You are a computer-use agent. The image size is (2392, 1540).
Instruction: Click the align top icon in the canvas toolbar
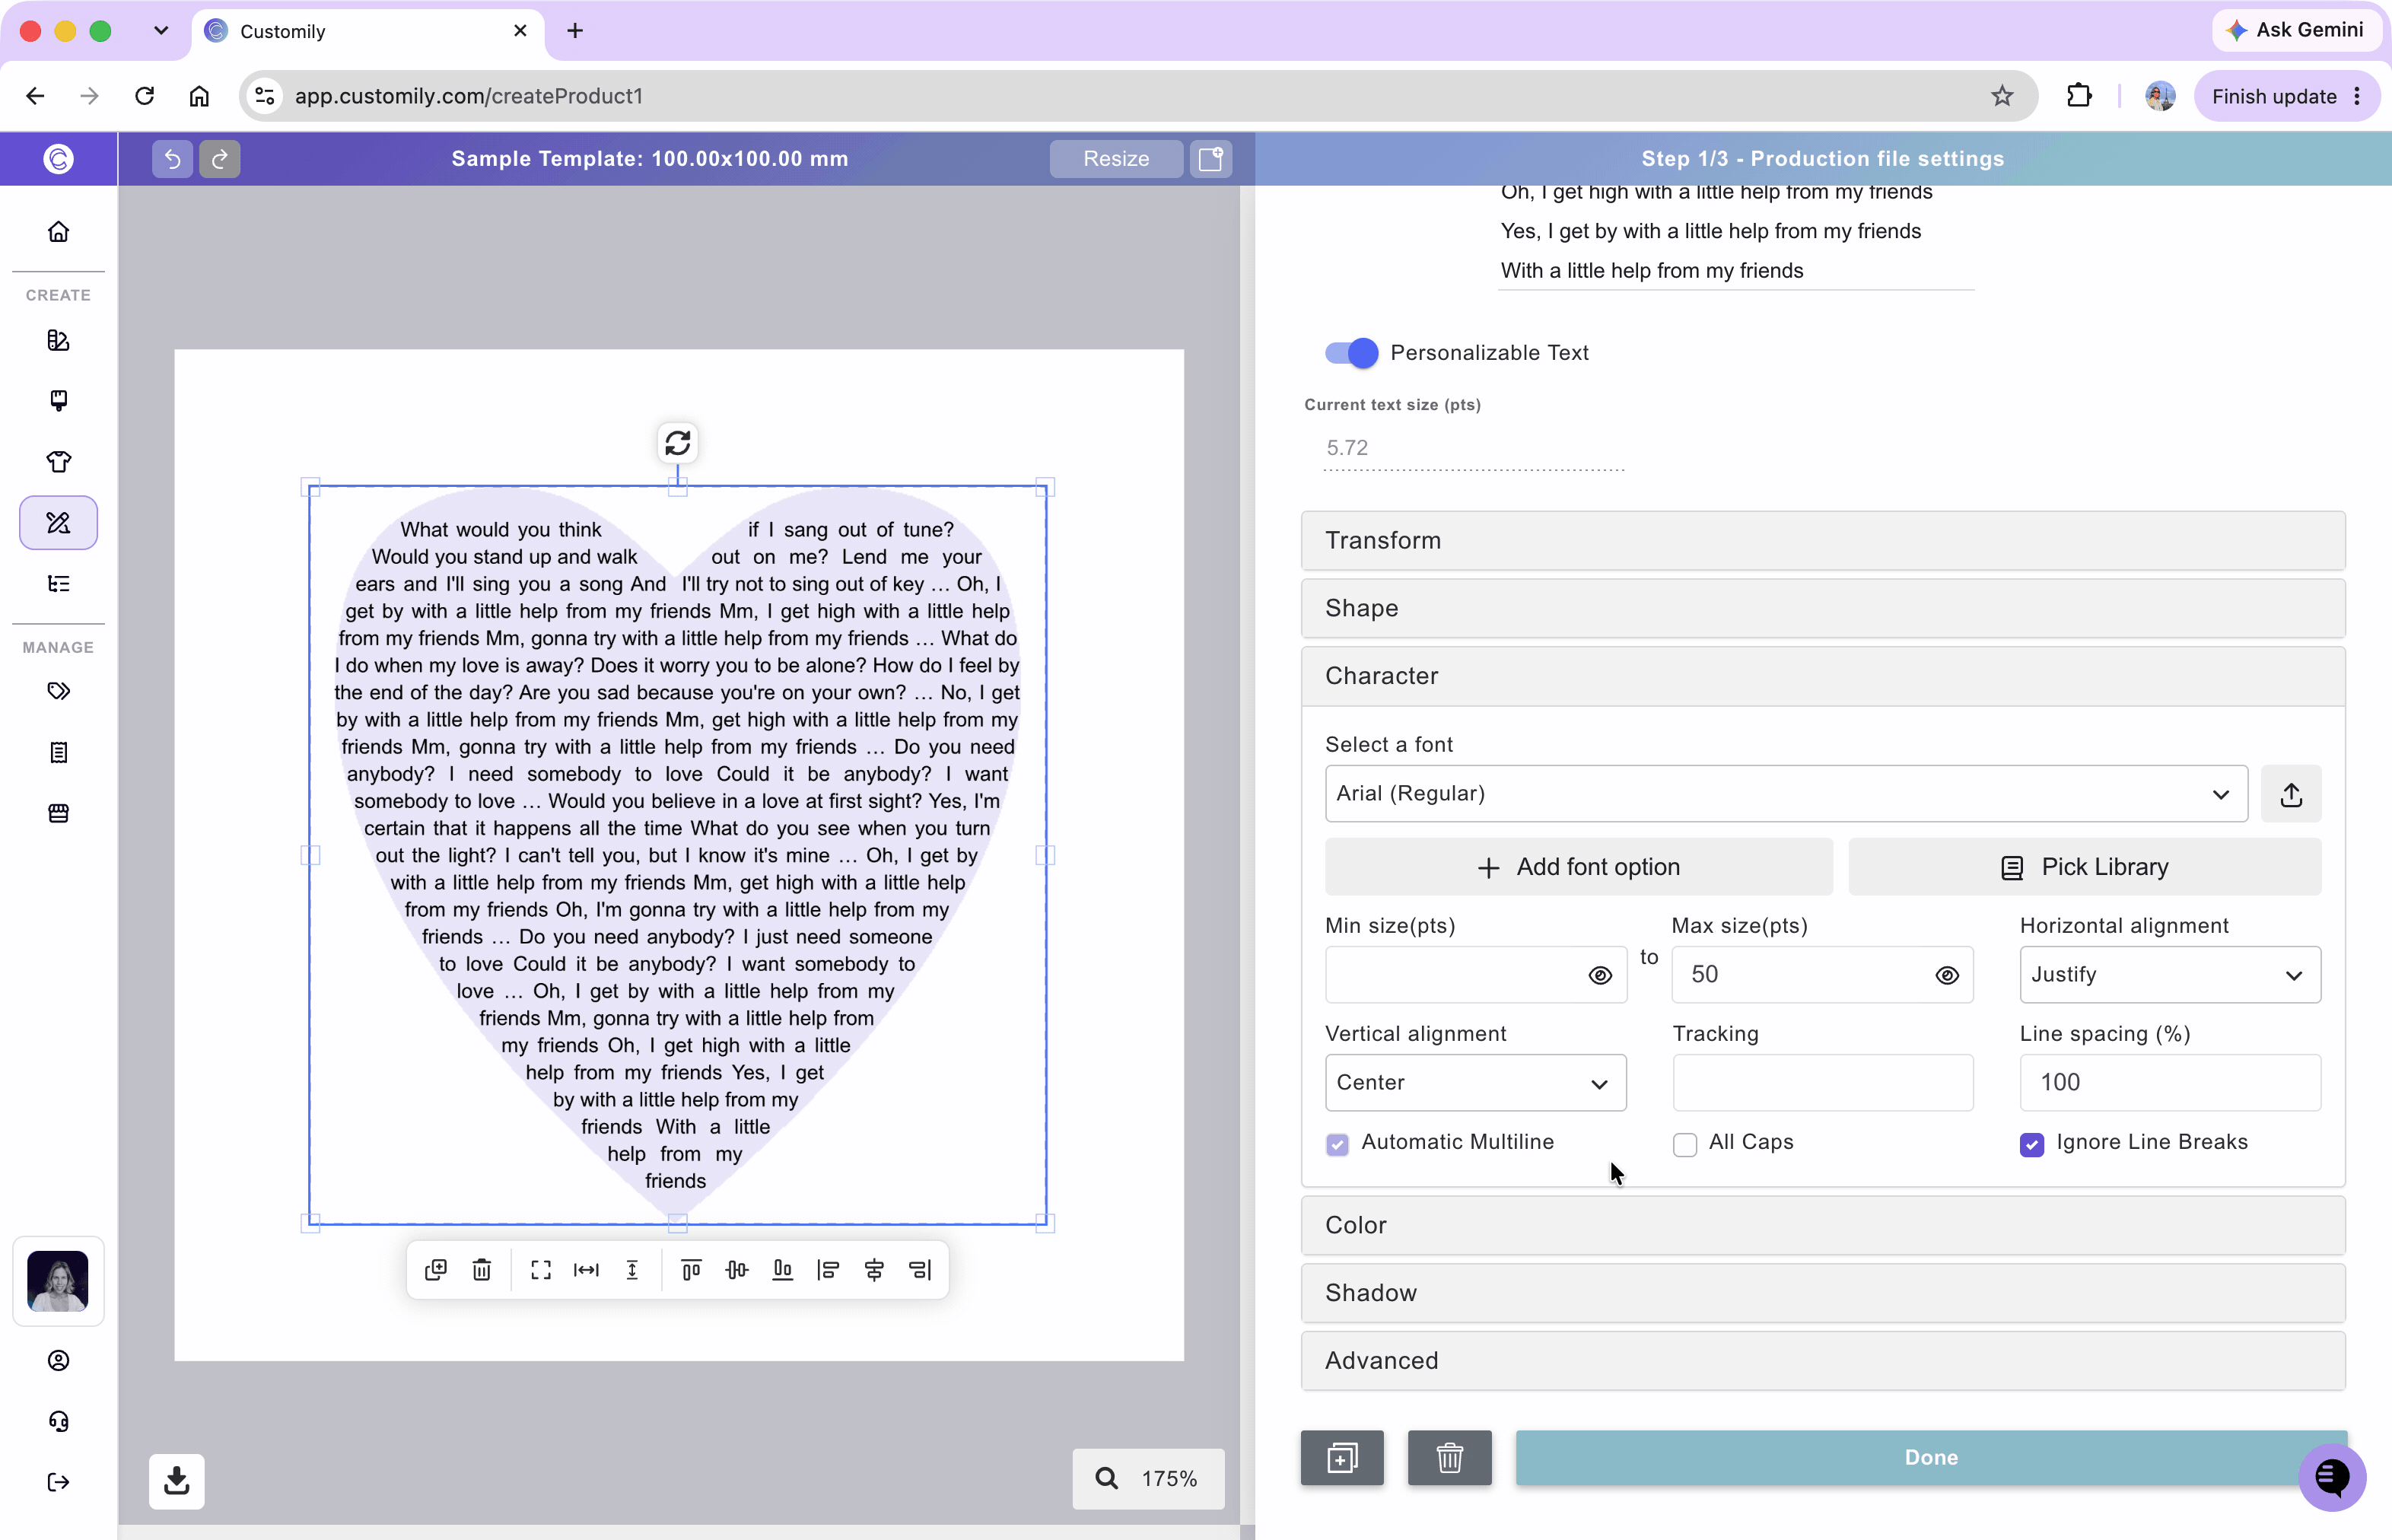click(x=691, y=1270)
